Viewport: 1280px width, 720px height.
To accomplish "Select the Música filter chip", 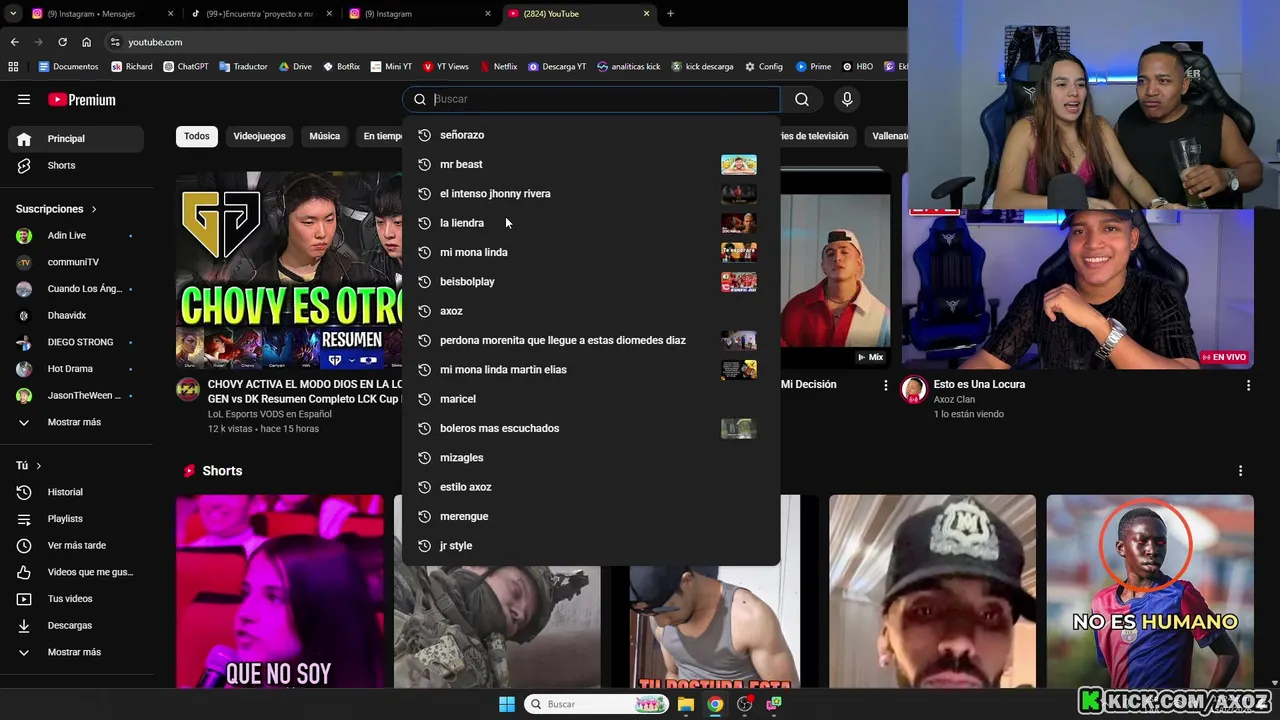I will click(x=324, y=136).
